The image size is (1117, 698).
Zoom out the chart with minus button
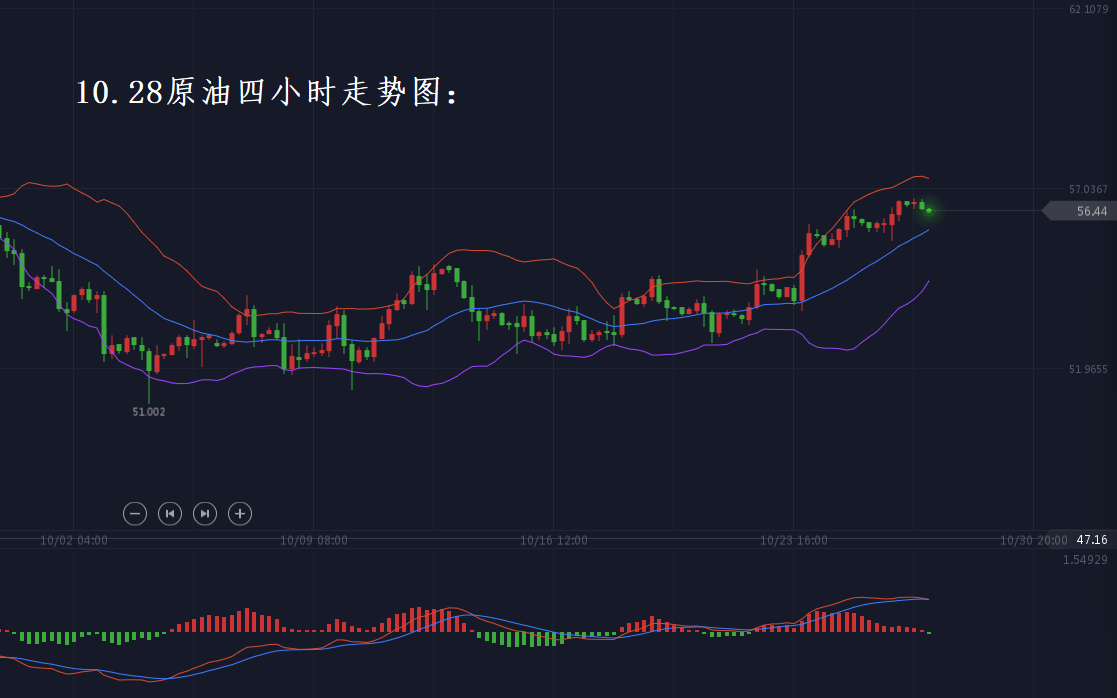[135, 514]
